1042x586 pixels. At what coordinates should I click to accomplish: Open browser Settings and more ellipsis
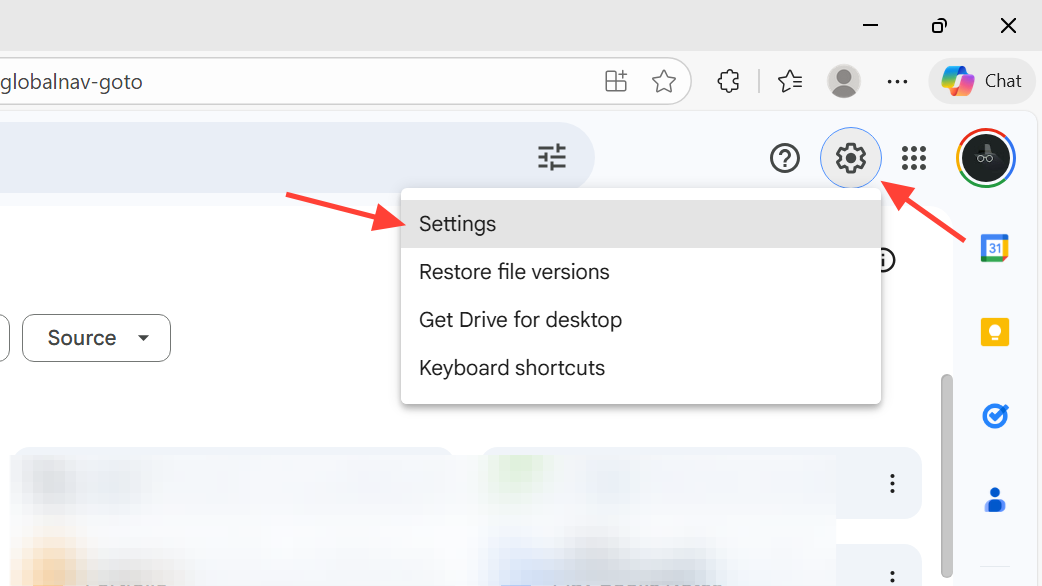(x=897, y=81)
